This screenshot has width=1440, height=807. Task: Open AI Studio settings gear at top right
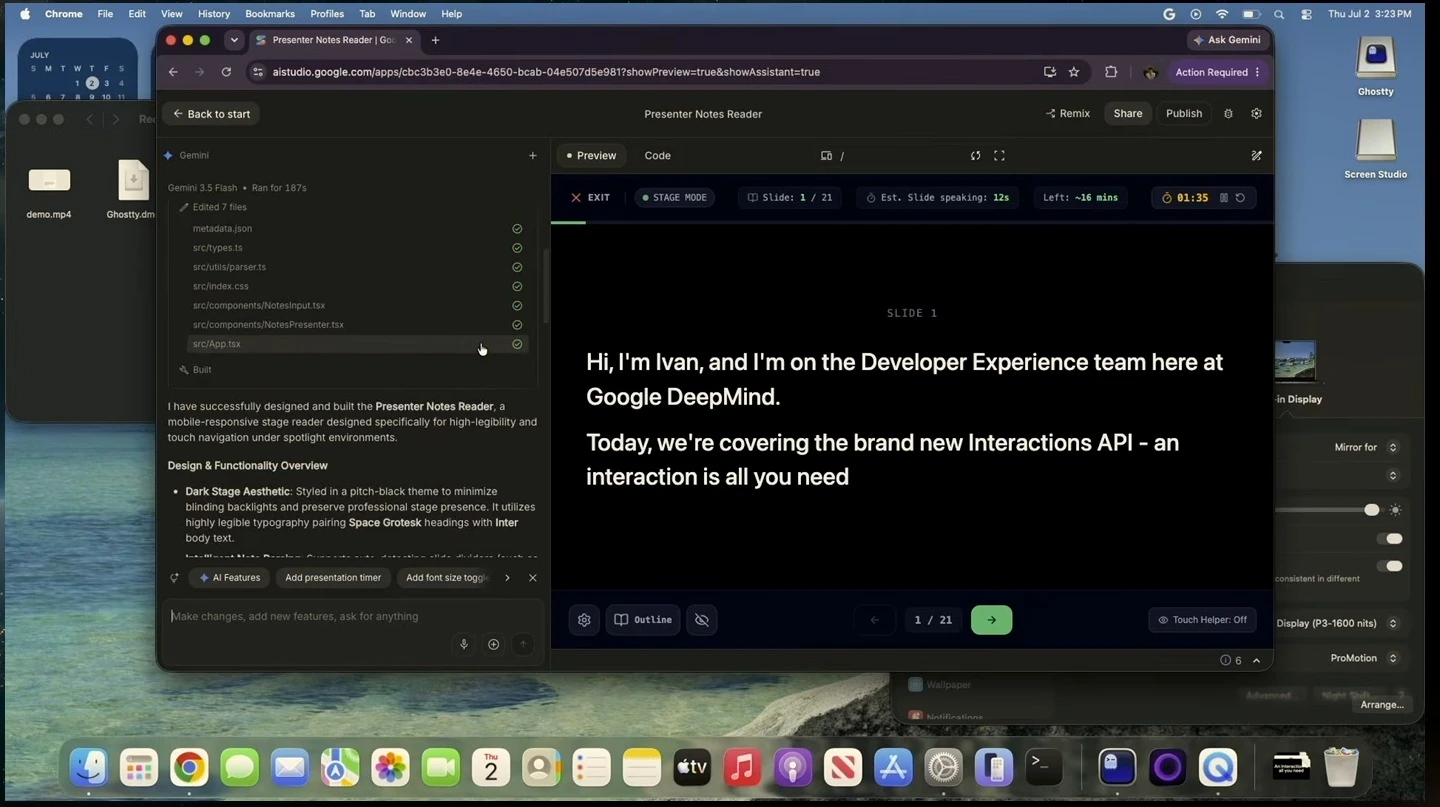[1256, 114]
